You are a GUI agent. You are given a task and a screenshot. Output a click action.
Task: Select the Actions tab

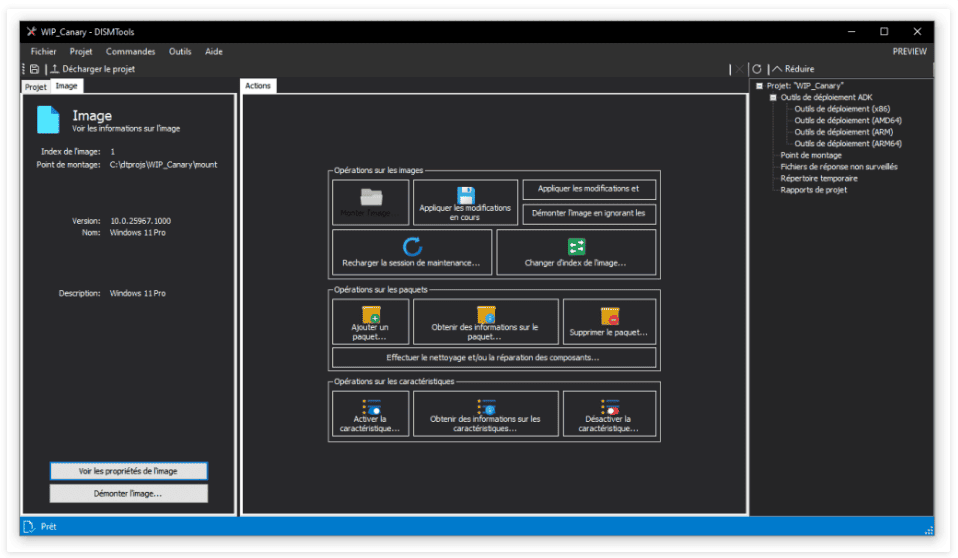pos(258,86)
